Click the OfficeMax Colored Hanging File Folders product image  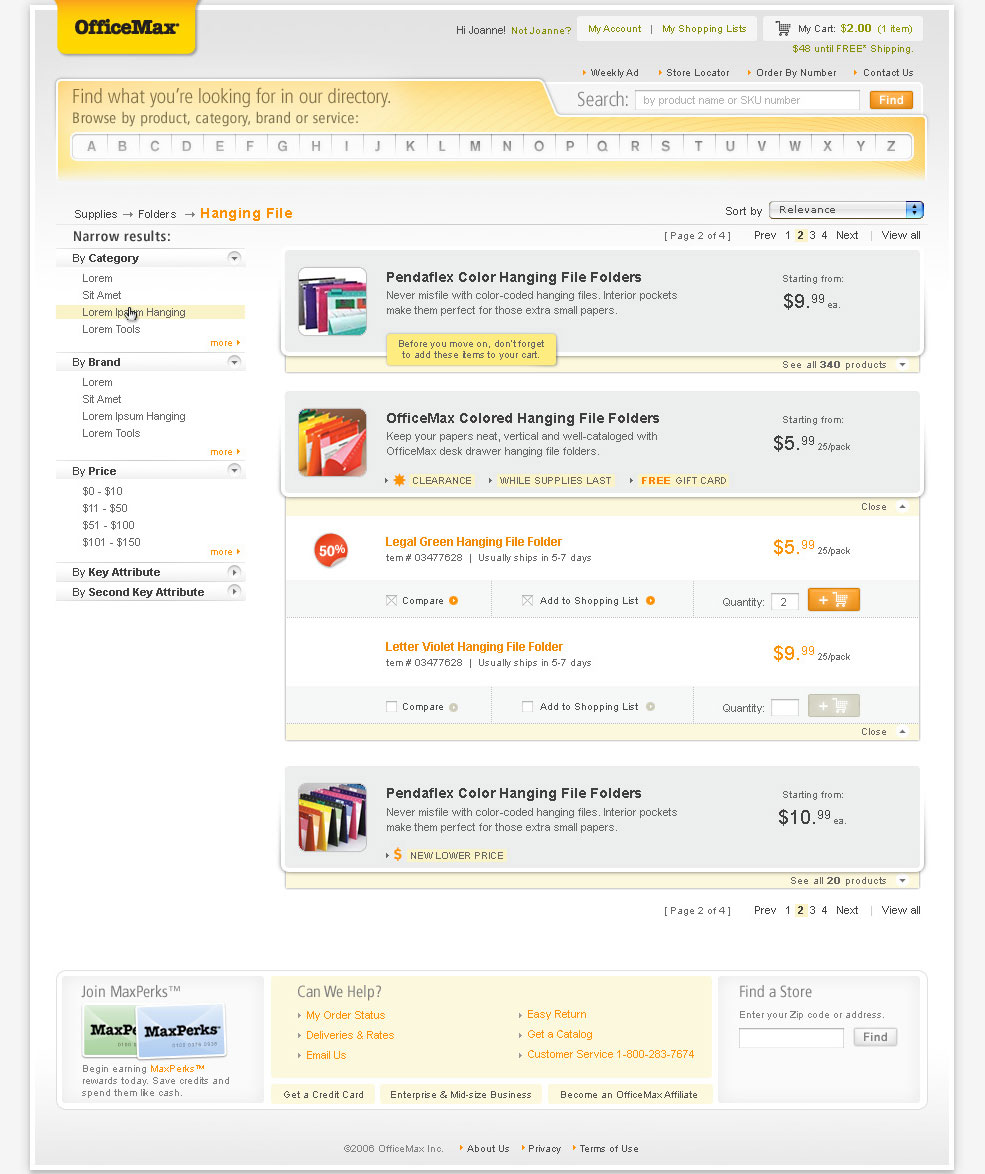click(332, 442)
